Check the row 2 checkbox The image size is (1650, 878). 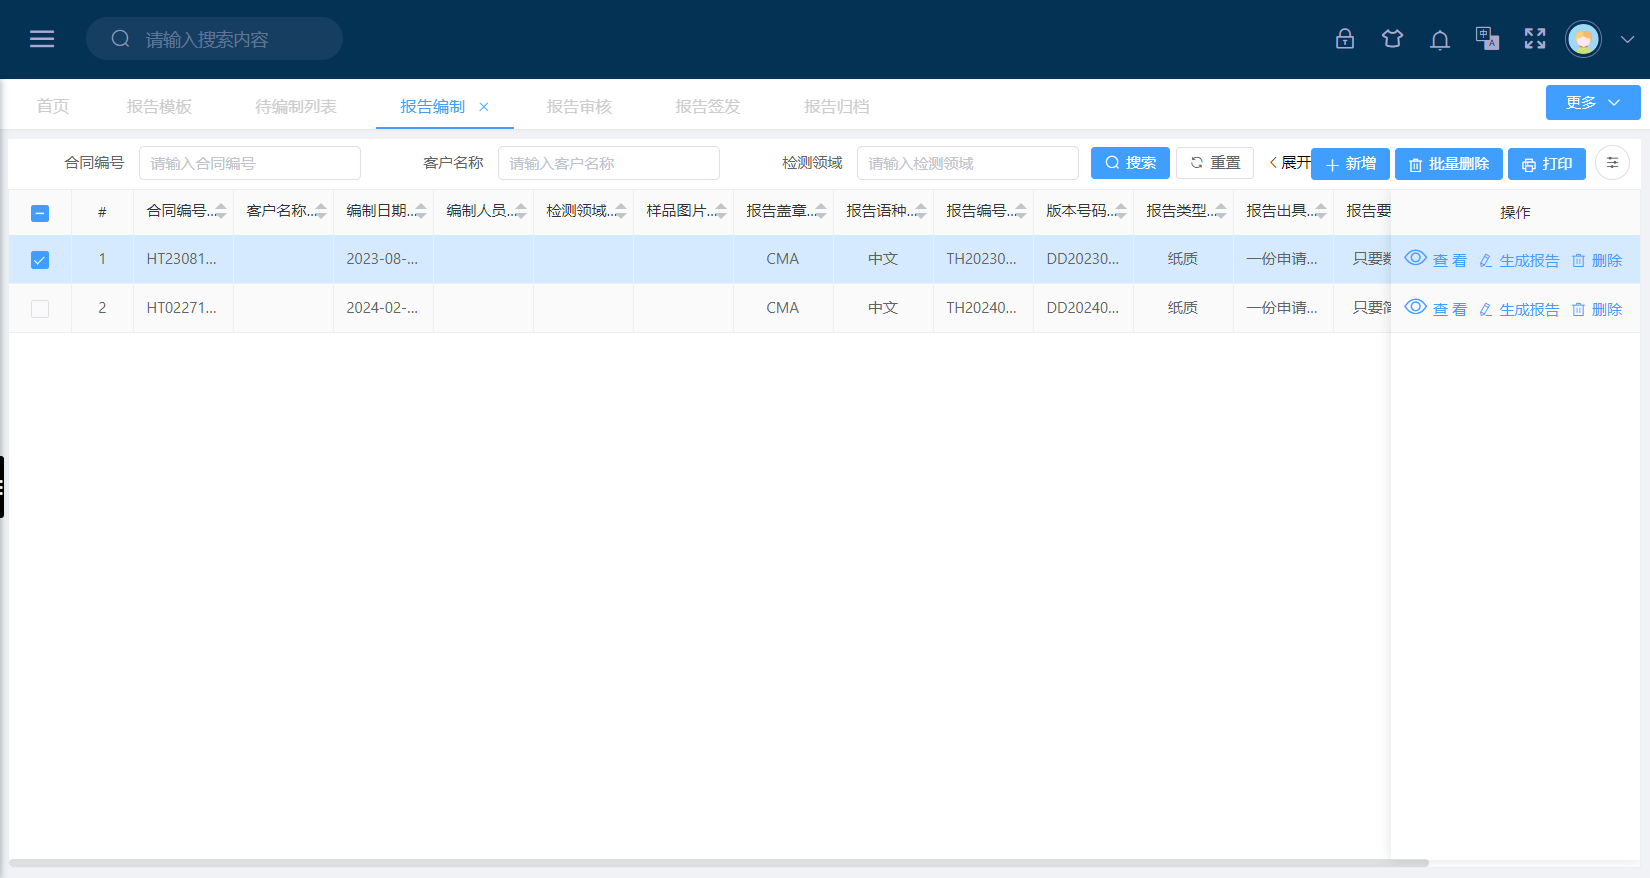[x=40, y=309]
